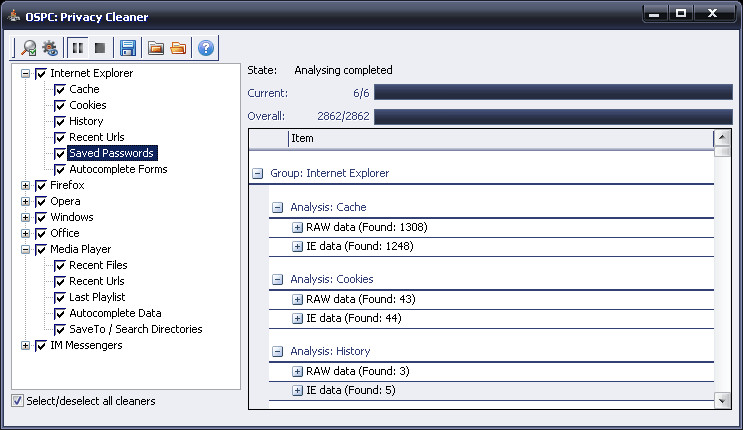Toggle the Last Playlist checkbox
Viewport: 743px width, 430px height.
point(60,297)
